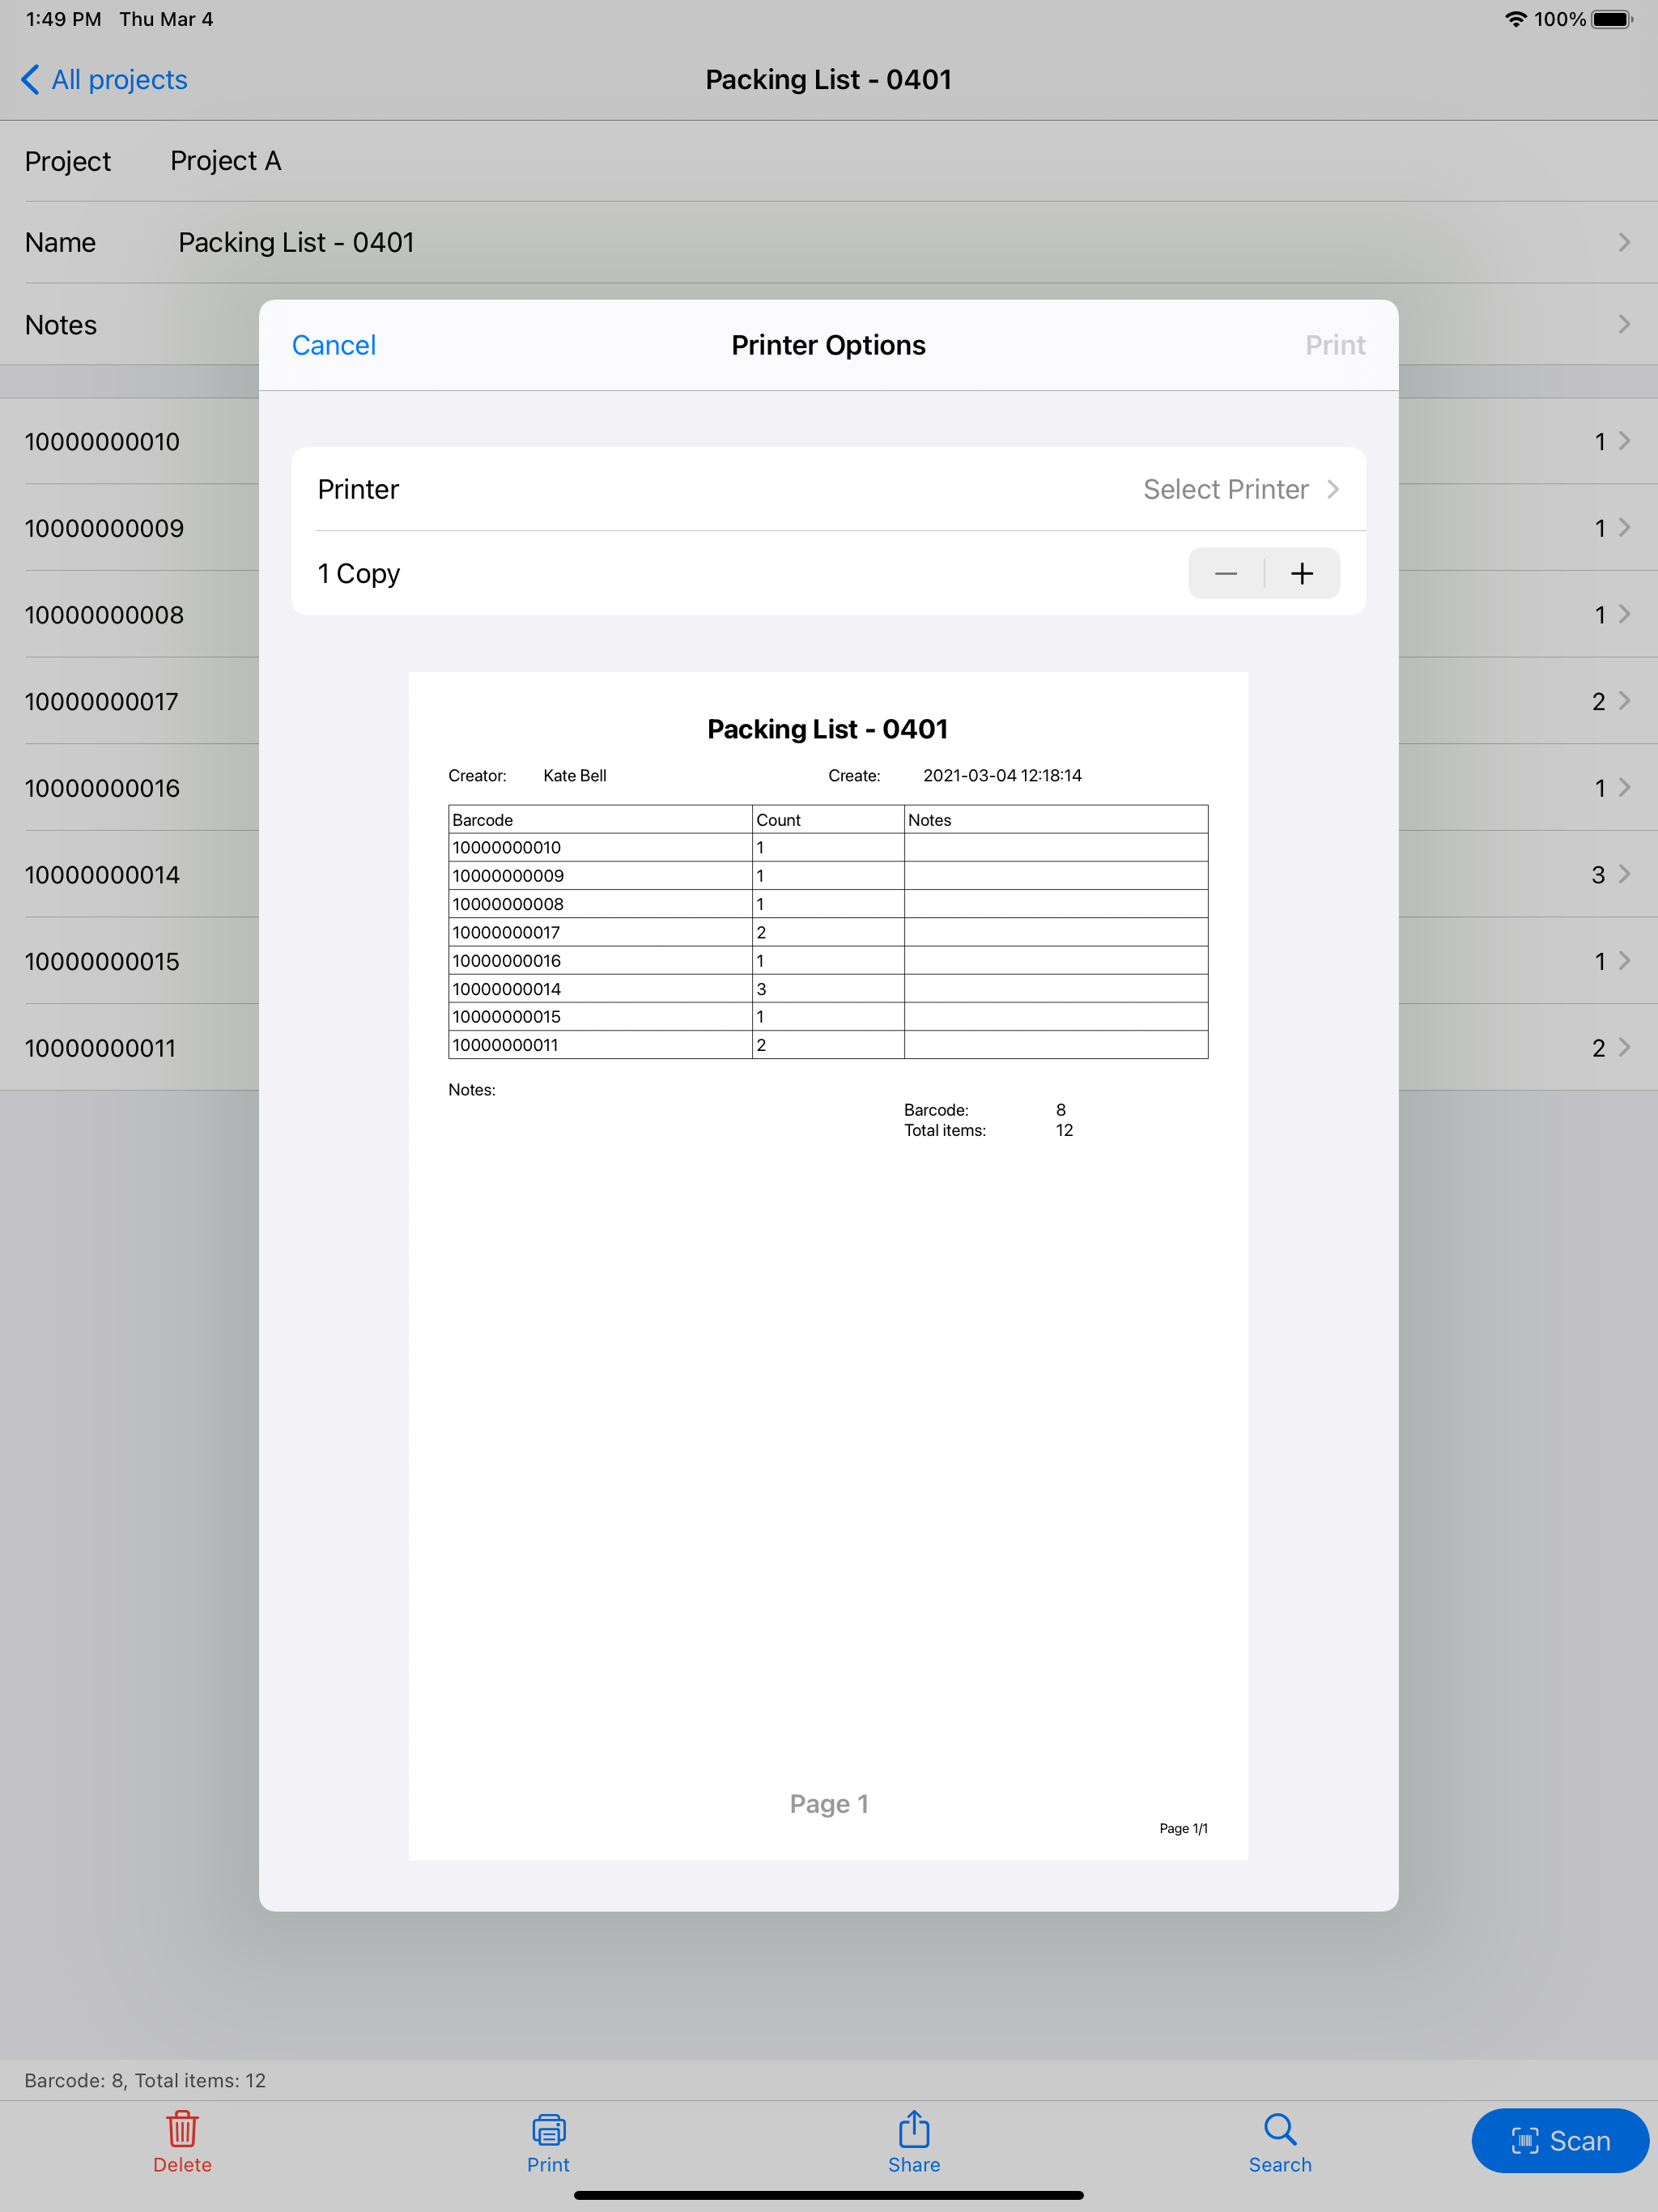Expand the Notes row chevron
This screenshot has width=1658, height=2212.
click(x=1624, y=324)
